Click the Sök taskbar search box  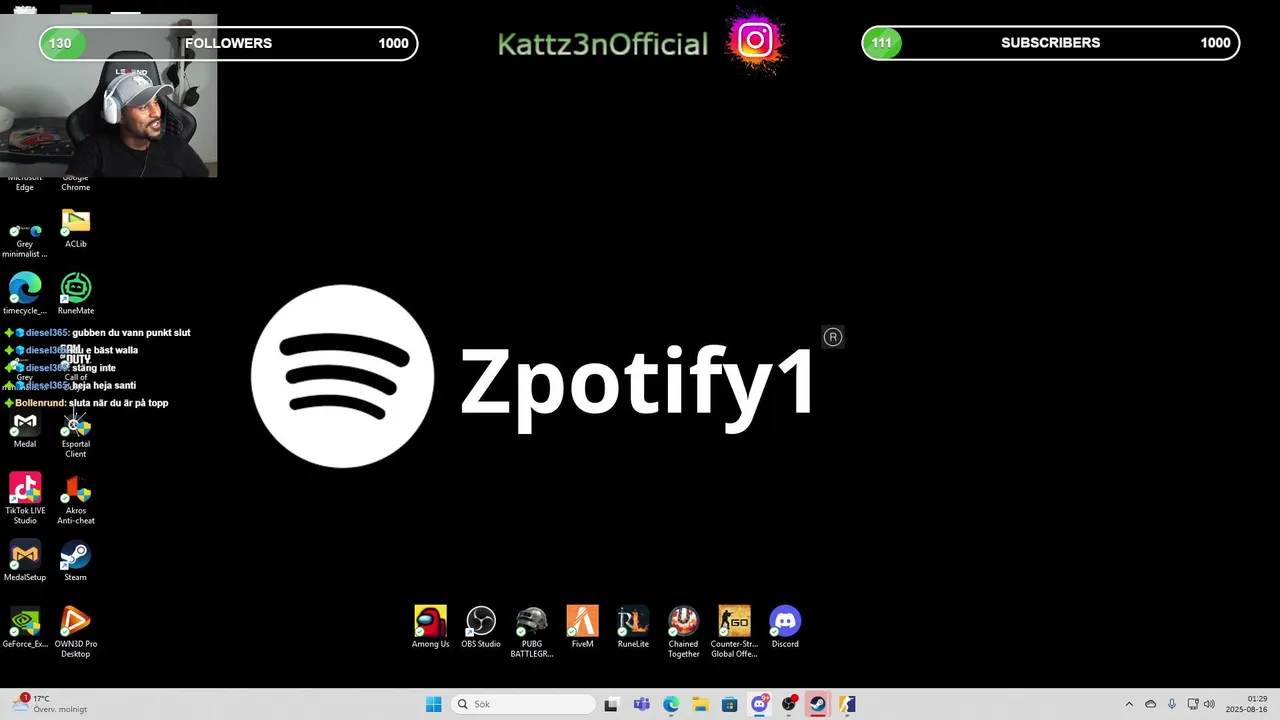coord(523,704)
